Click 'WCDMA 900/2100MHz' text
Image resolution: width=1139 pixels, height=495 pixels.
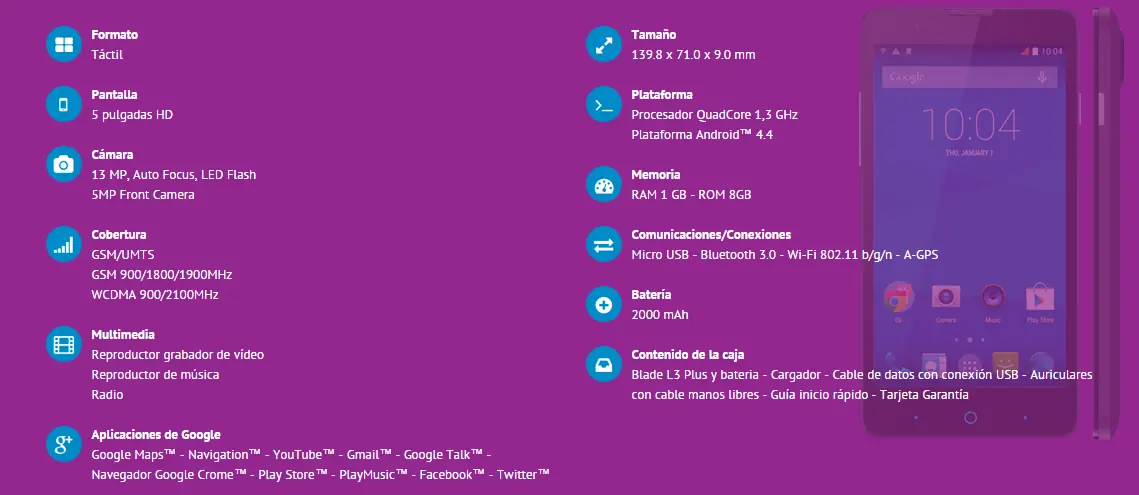155,294
